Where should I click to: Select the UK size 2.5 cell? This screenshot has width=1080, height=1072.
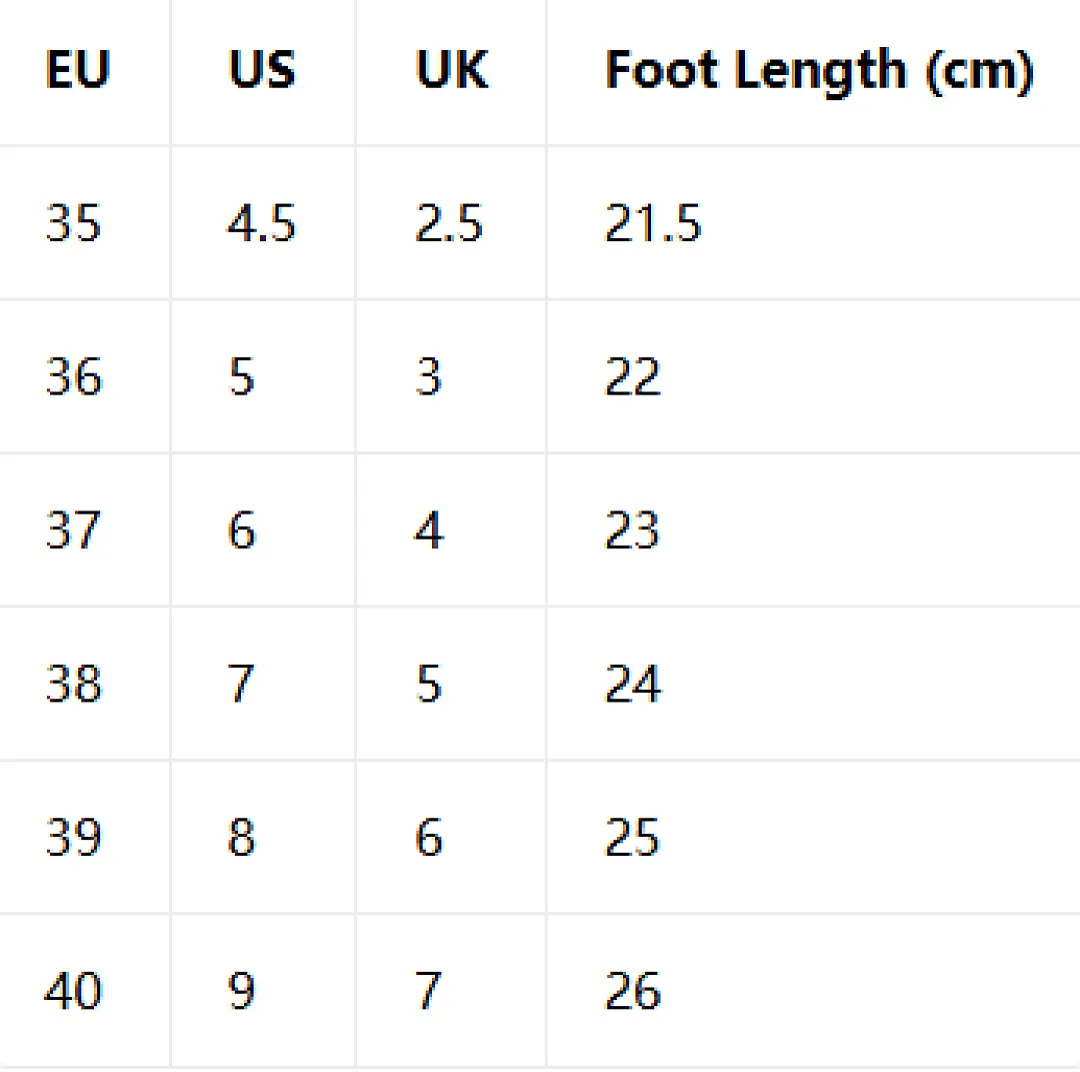click(x=448, y=223)
